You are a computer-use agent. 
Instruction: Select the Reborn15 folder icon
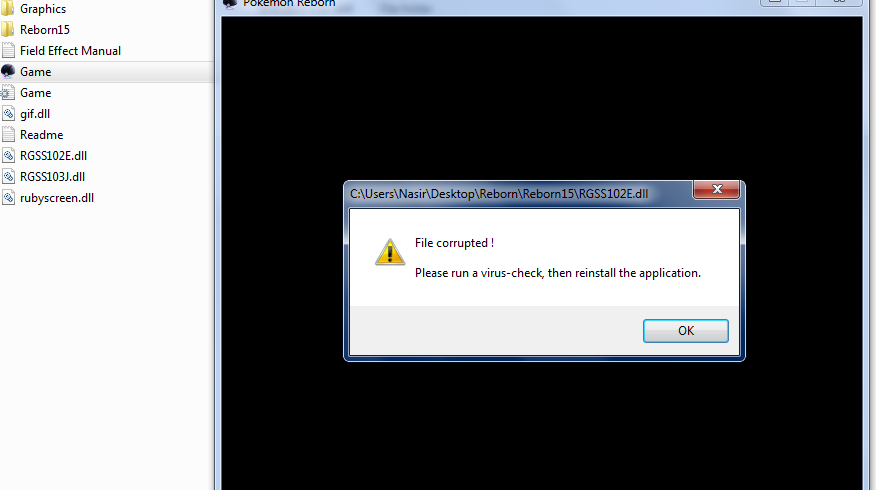[7, 30]
